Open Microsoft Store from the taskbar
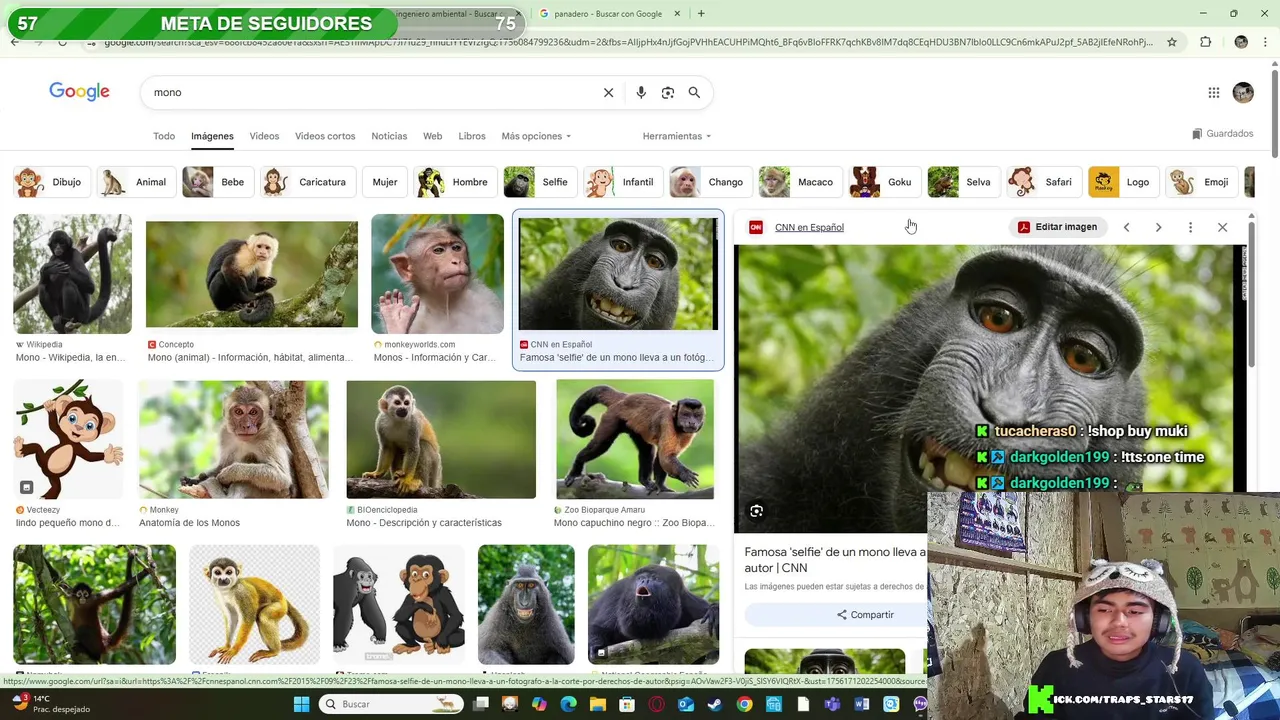Viewport: 1280px width, 720px height. pos(627,704)
